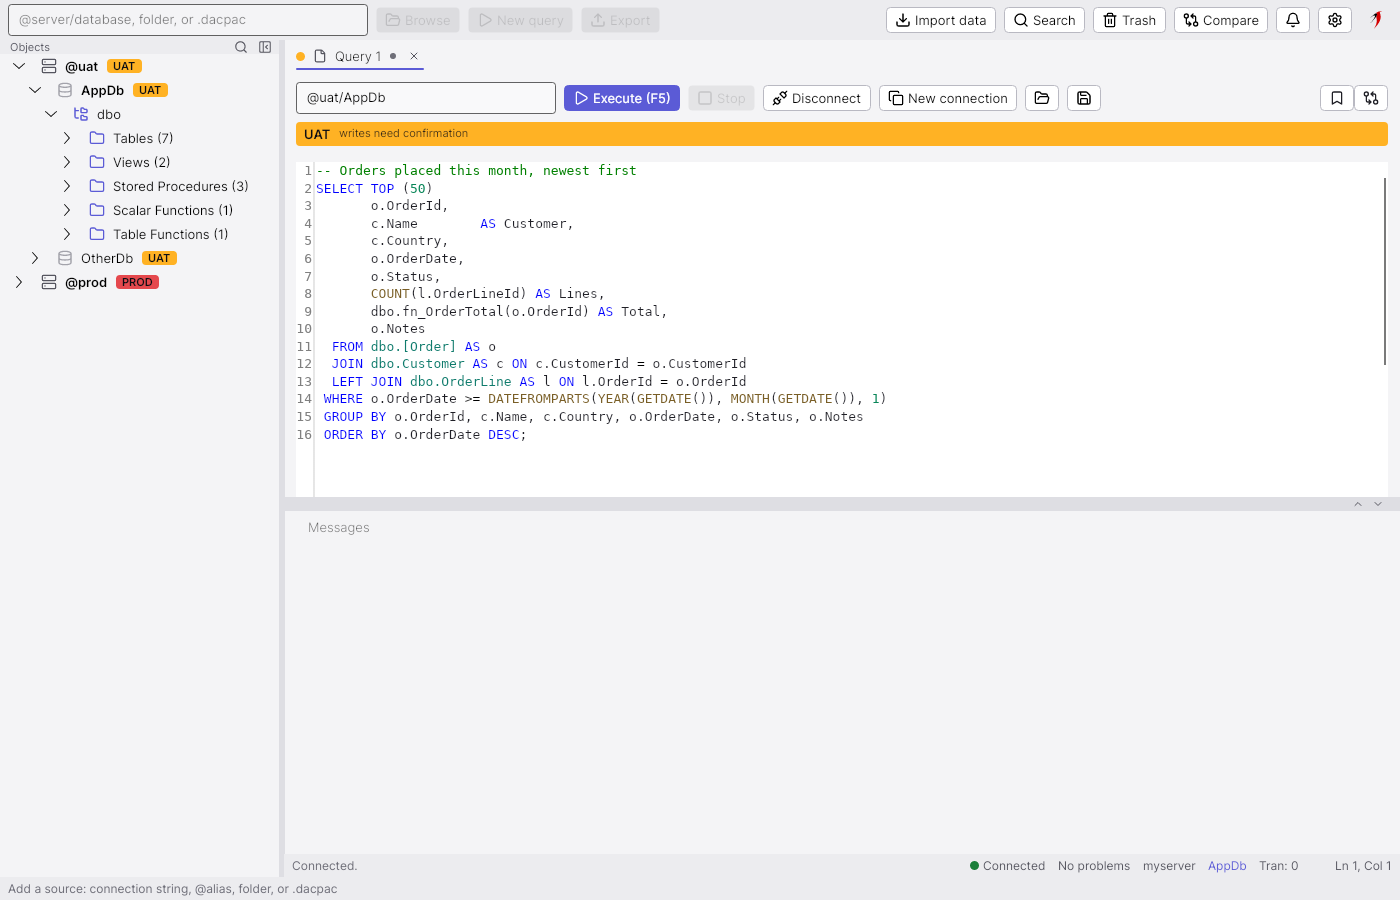Bookmark the current query
This screenshot has height=900, width=1400.
(x=1337, y=98)
